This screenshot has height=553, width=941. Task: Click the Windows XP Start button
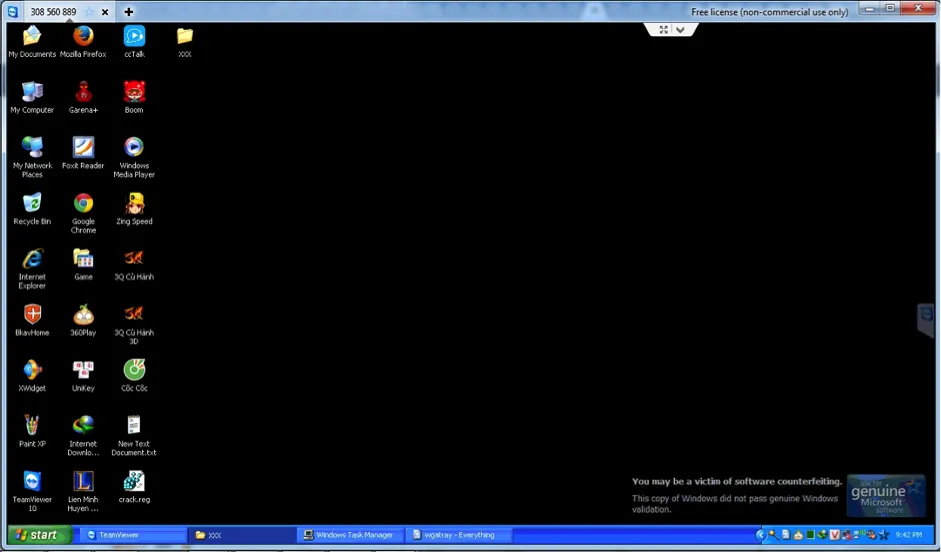pyautogui.click(x=36, y=535)
